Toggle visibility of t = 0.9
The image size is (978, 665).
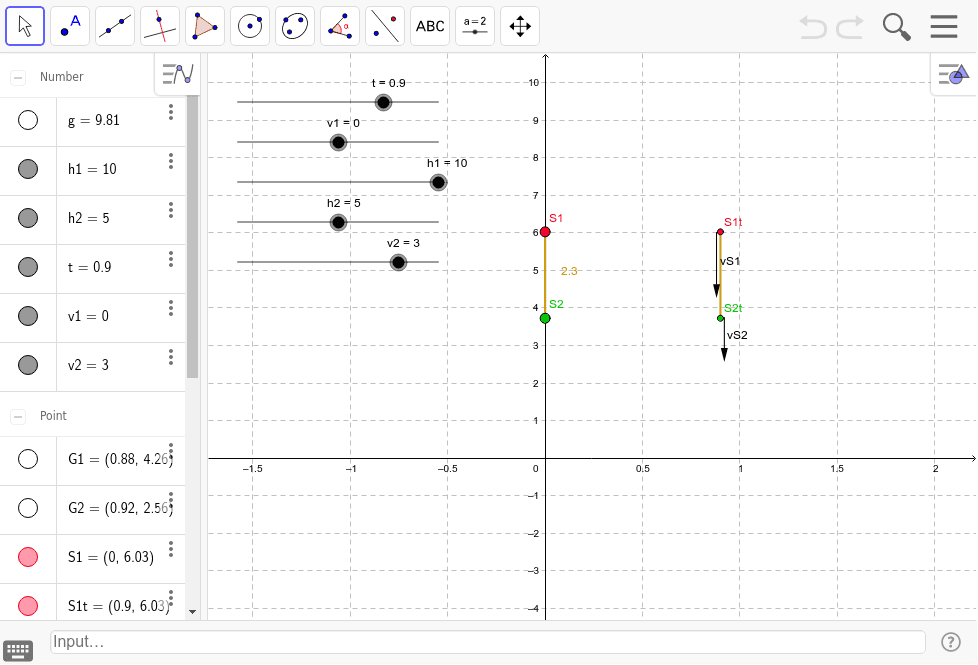28,267
